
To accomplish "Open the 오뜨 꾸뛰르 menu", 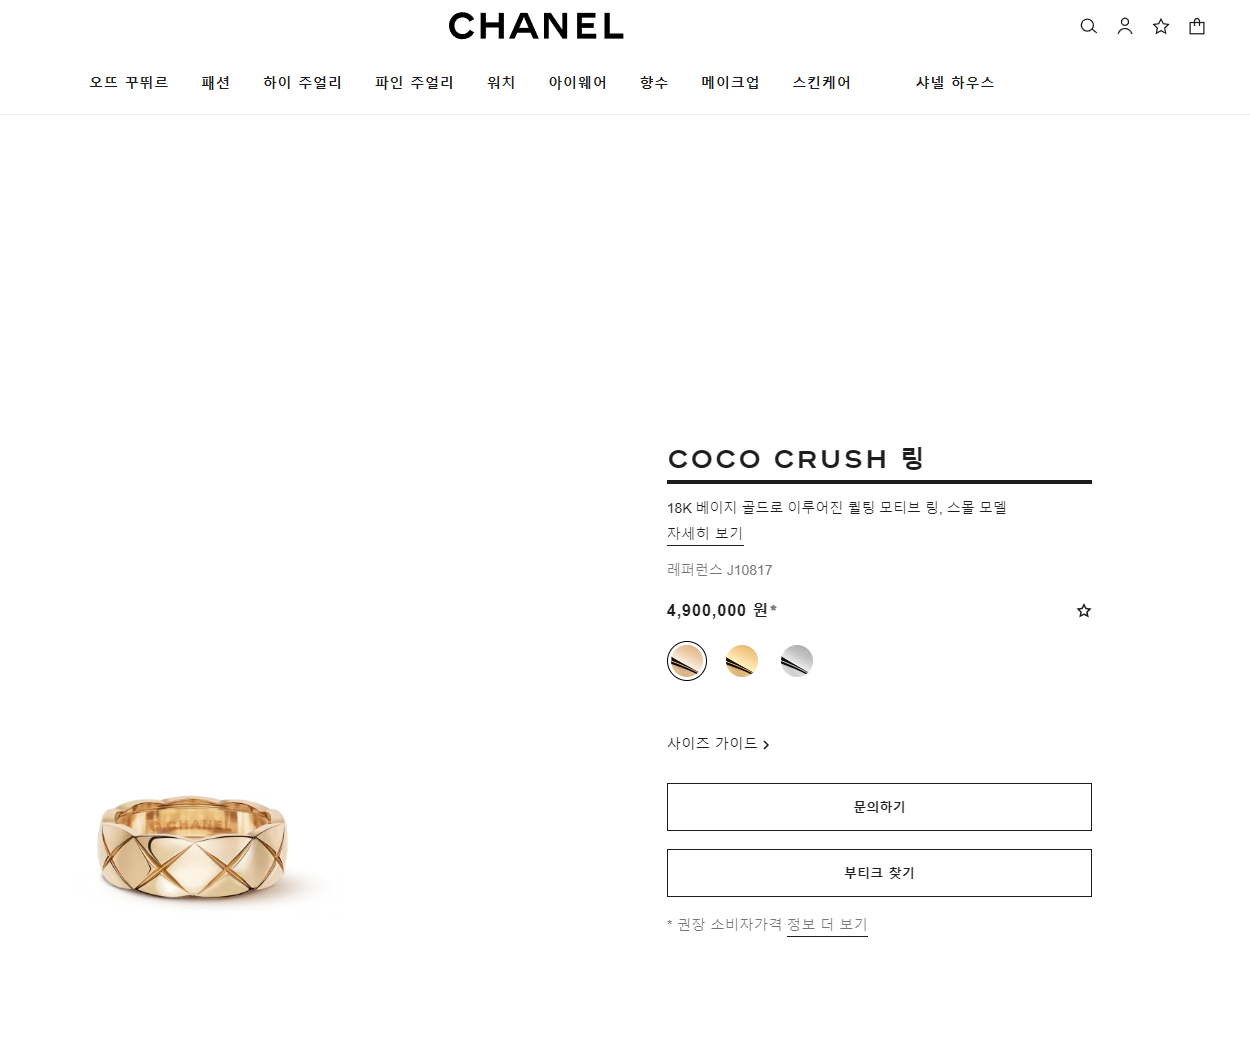I will [x=129, y=82].
